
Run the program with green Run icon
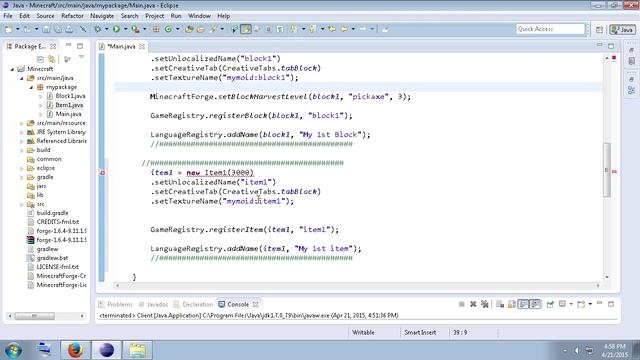pyautogui.click(x=116, y=29)
